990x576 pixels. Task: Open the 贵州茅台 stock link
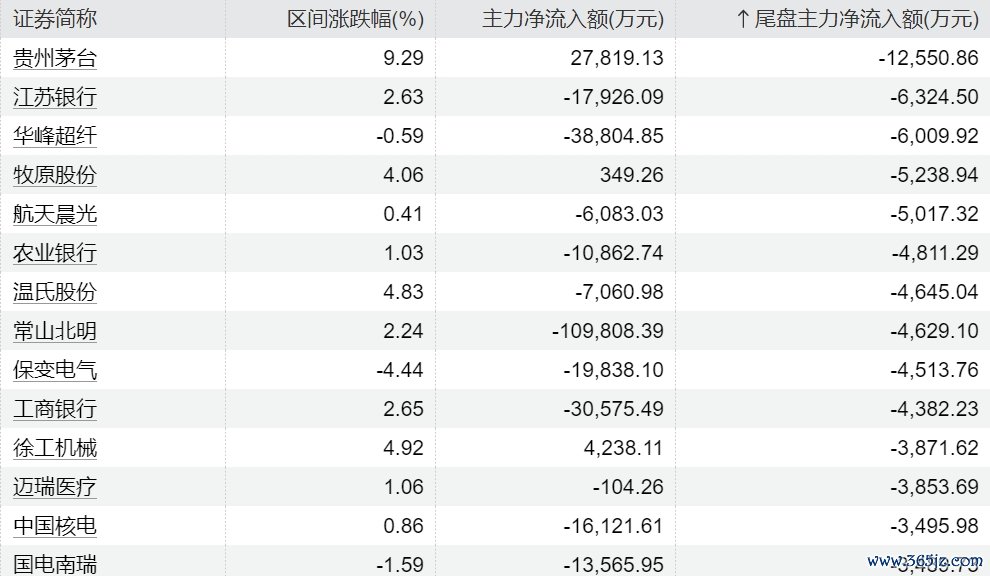[x=55, y=58]
